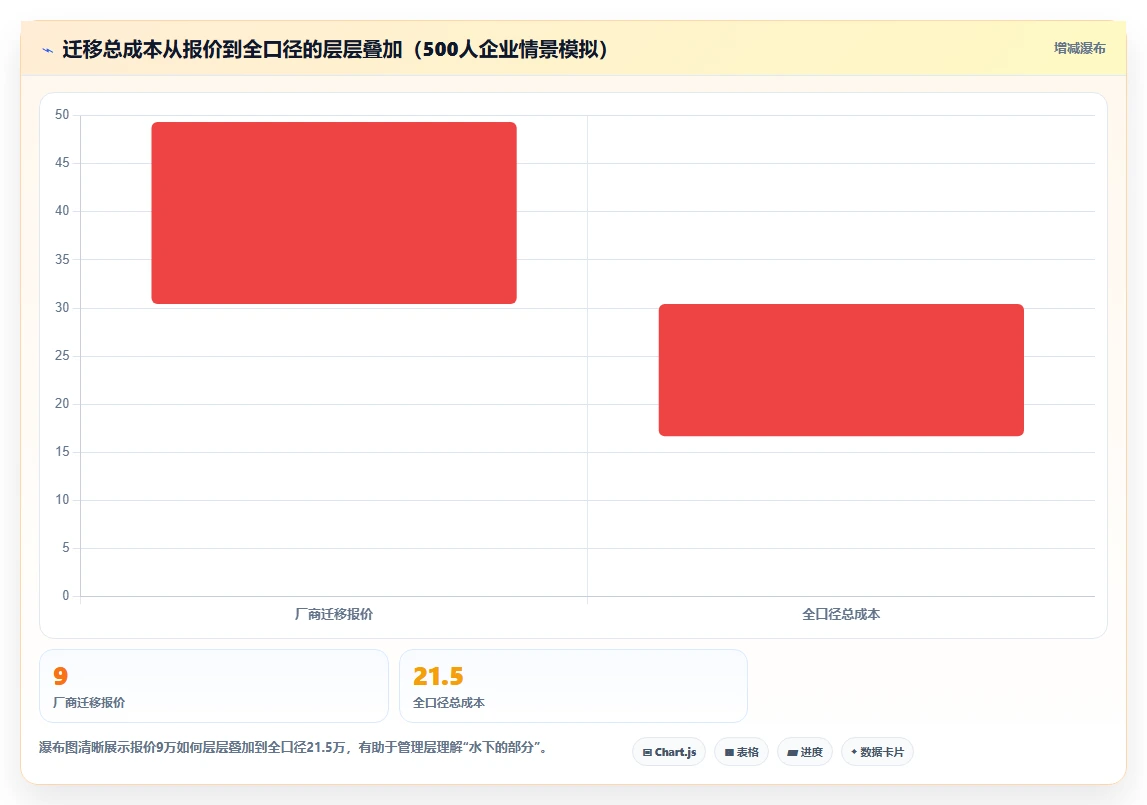Click the 全口径总成本 label under value 21.5
The height and width of the screenshot is (805, 1147).
click(448, 703)
